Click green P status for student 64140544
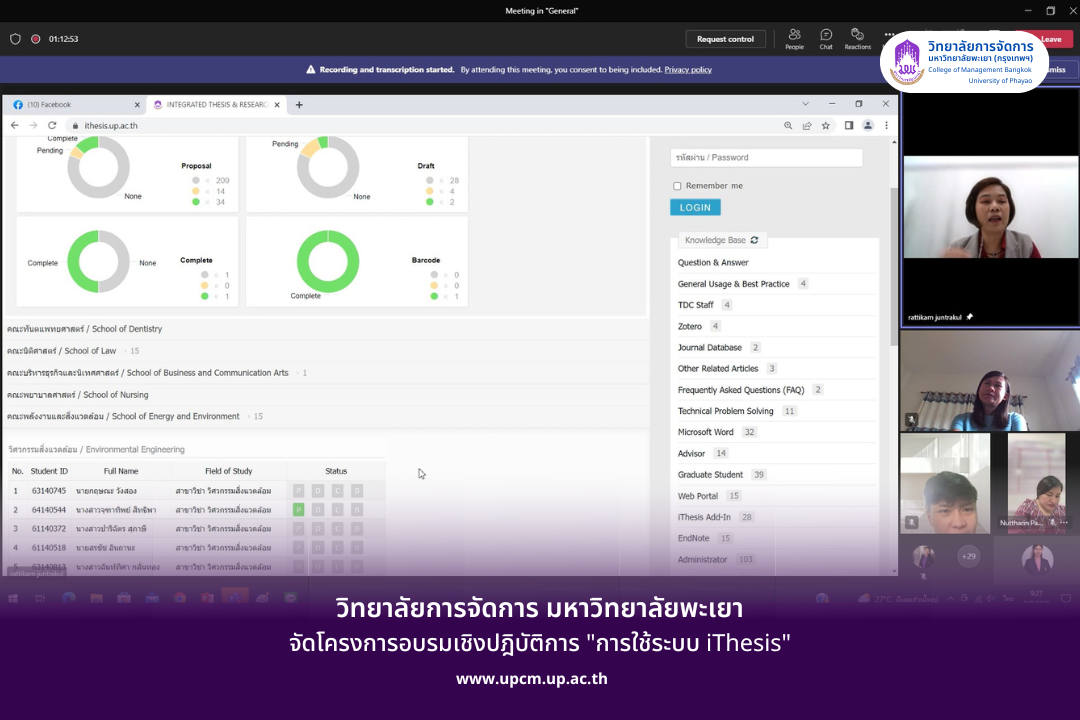Image resolution: width=1080 pixels, height=720 pixels. click(x=298, y=510)
